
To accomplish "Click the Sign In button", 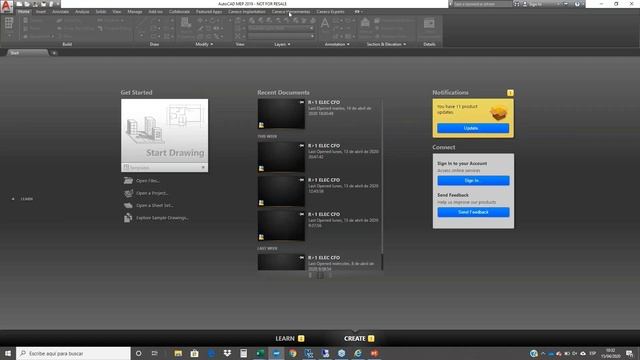I will click(473, 180).
